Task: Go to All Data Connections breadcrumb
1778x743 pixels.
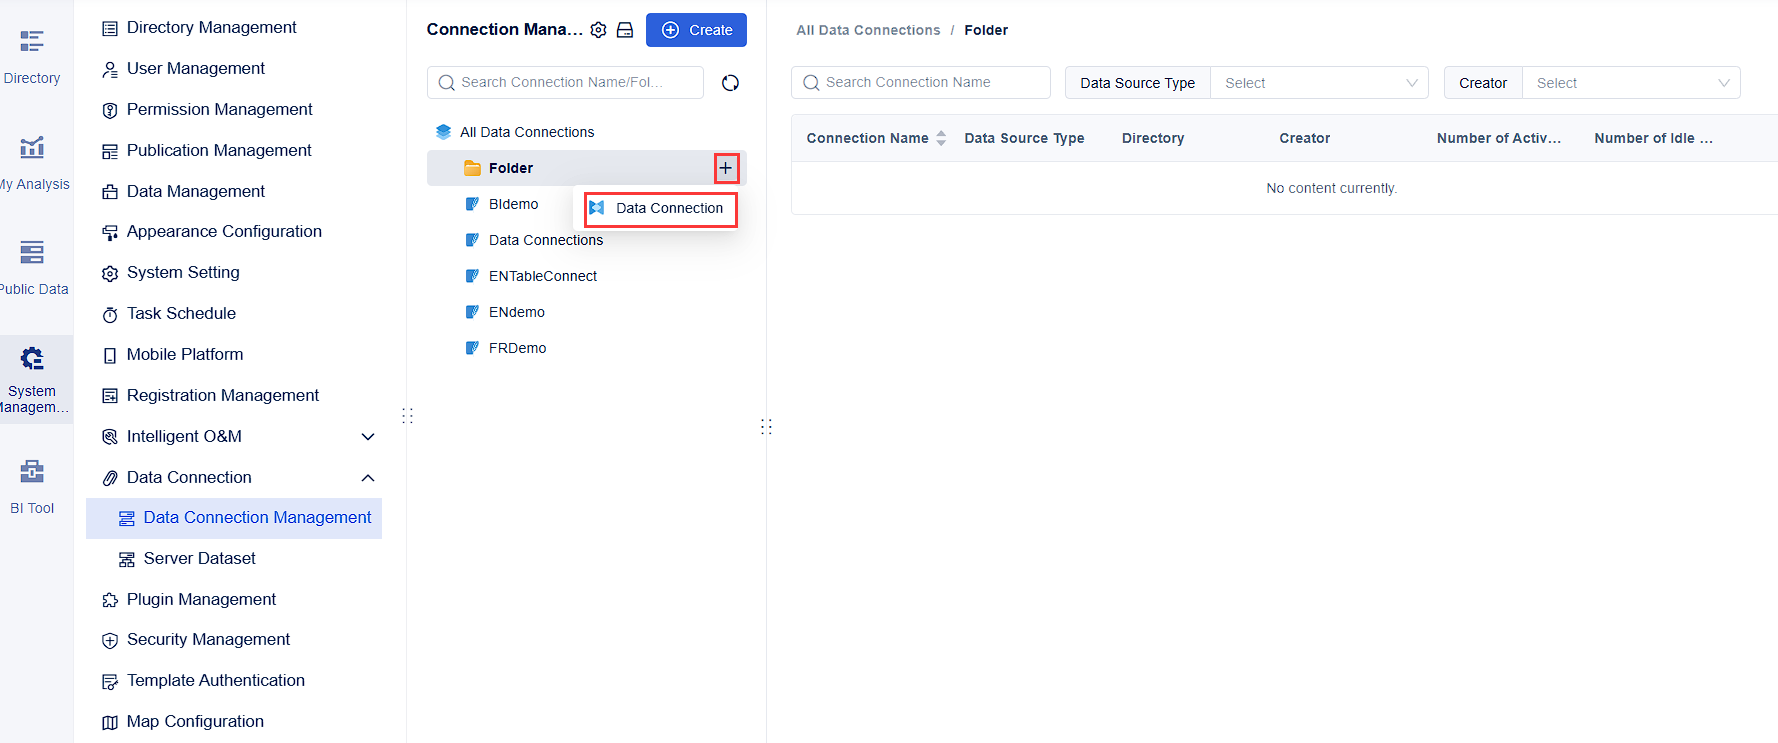Action: [x=868, y=30]
